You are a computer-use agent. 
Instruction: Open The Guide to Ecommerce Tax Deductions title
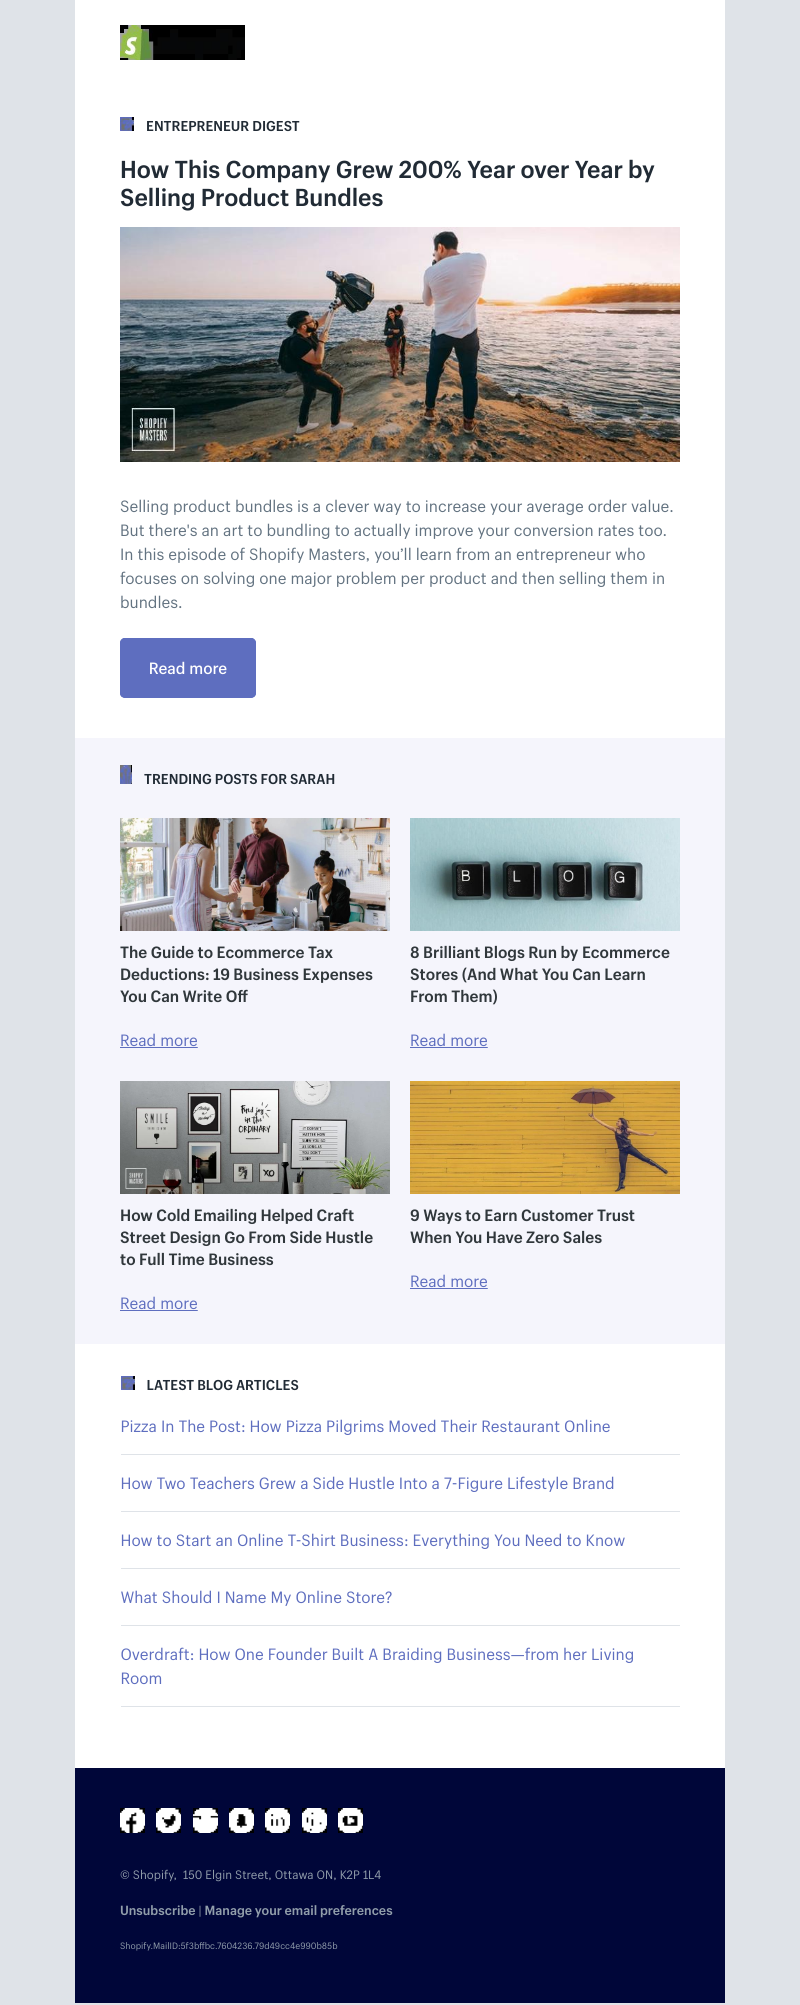coord(246,974)
